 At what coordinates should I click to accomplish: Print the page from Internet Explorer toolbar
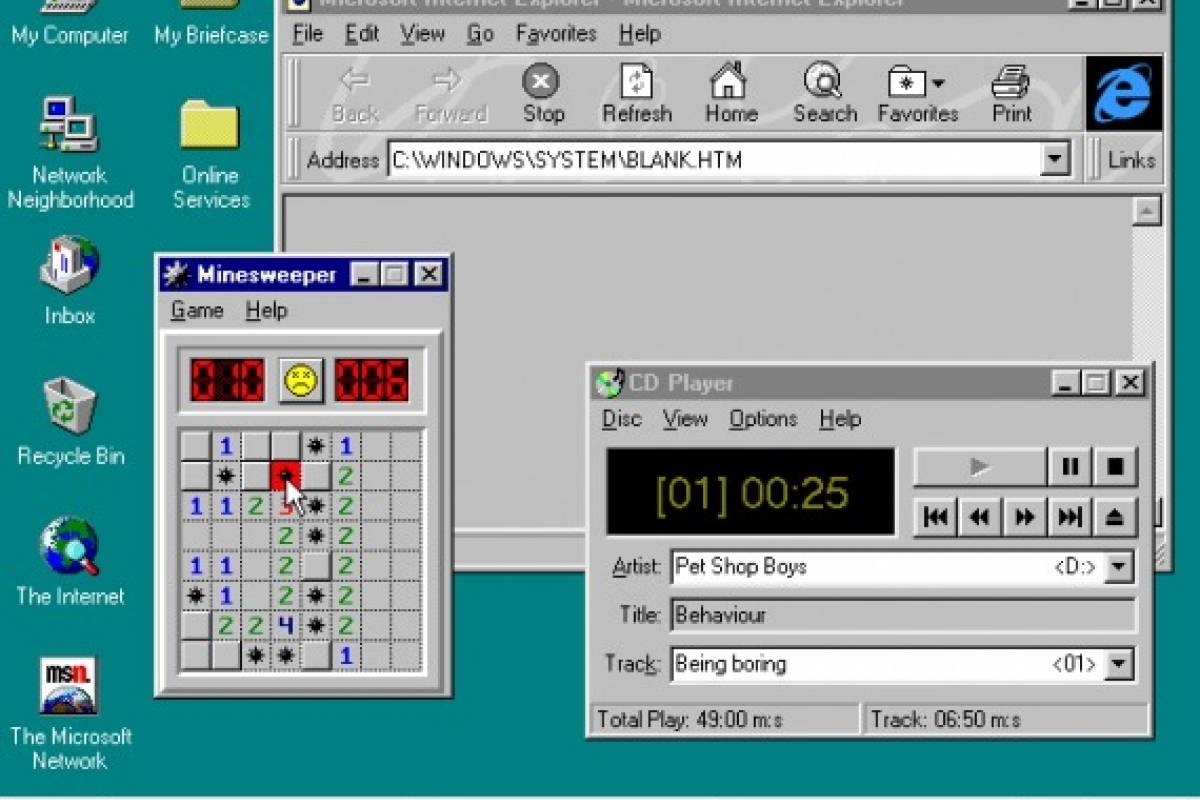point(1011,93)
